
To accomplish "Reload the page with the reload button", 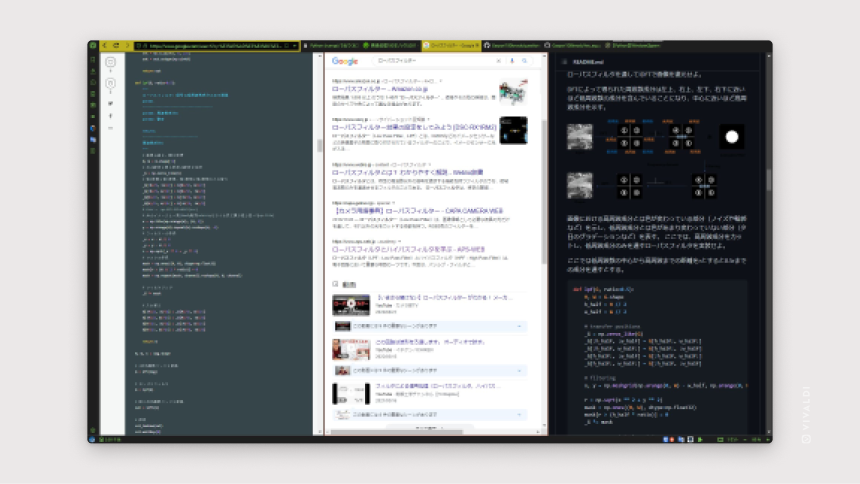I will pos(116,46).
